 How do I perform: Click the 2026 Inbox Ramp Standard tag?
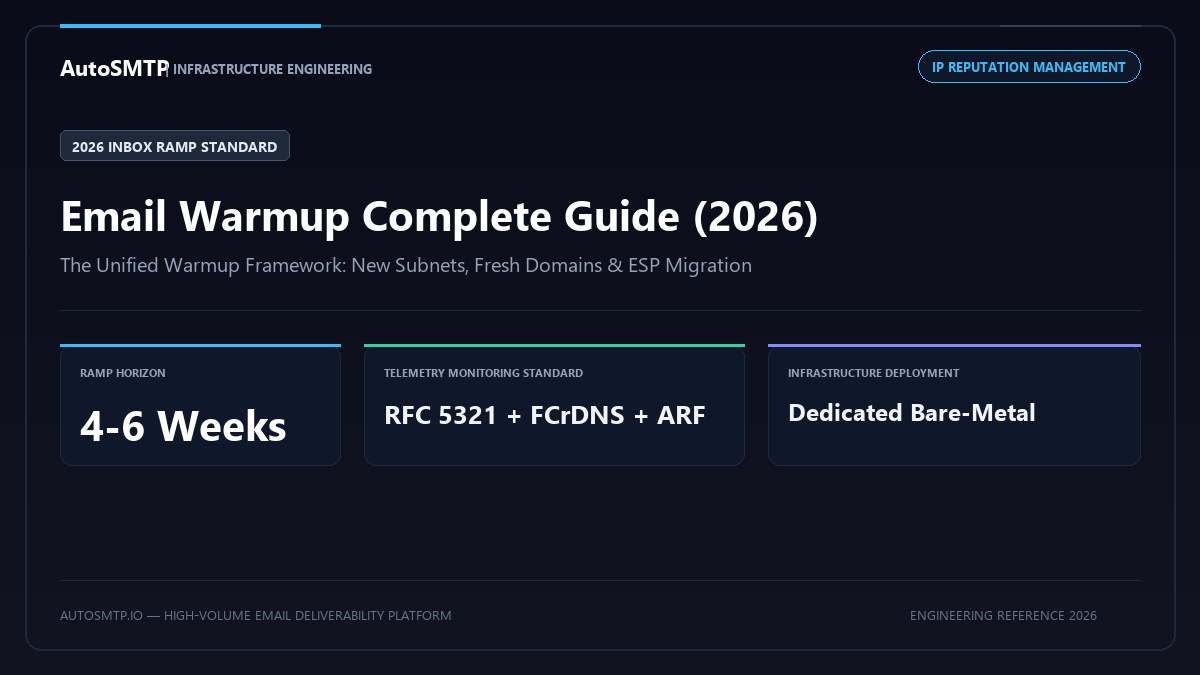[175, 146]
